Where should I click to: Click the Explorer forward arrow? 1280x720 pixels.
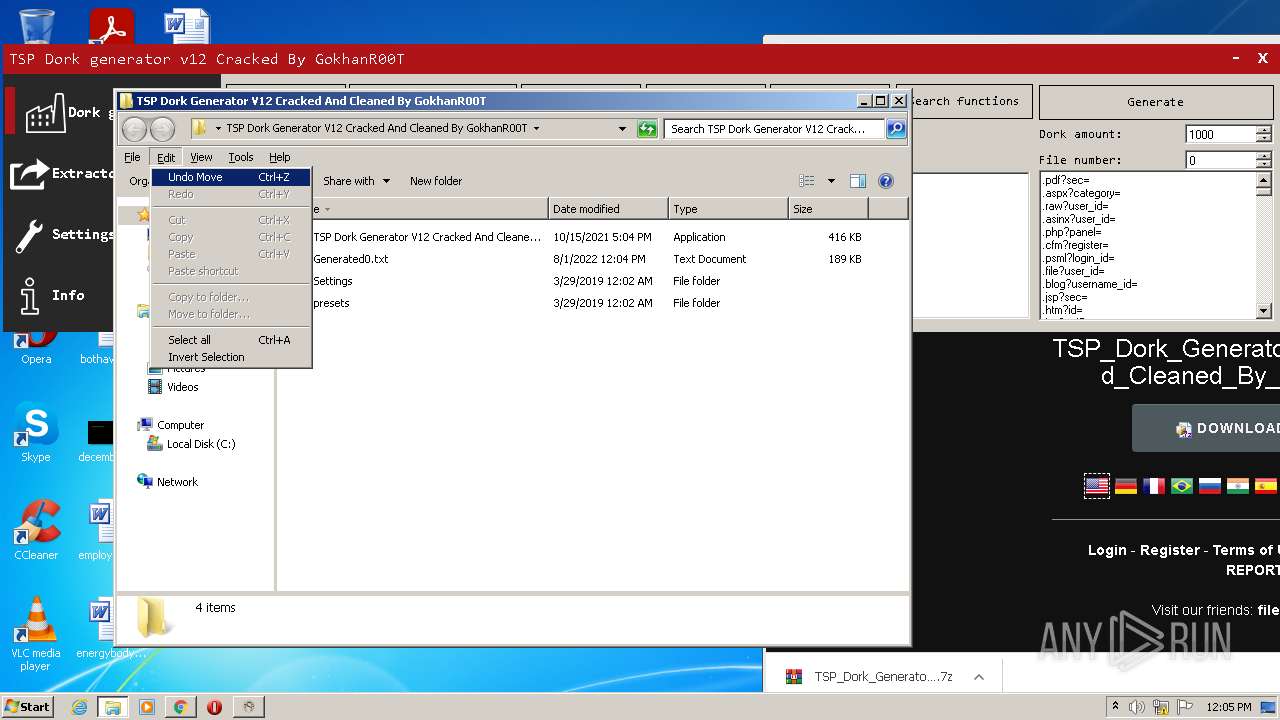point(162,129)
